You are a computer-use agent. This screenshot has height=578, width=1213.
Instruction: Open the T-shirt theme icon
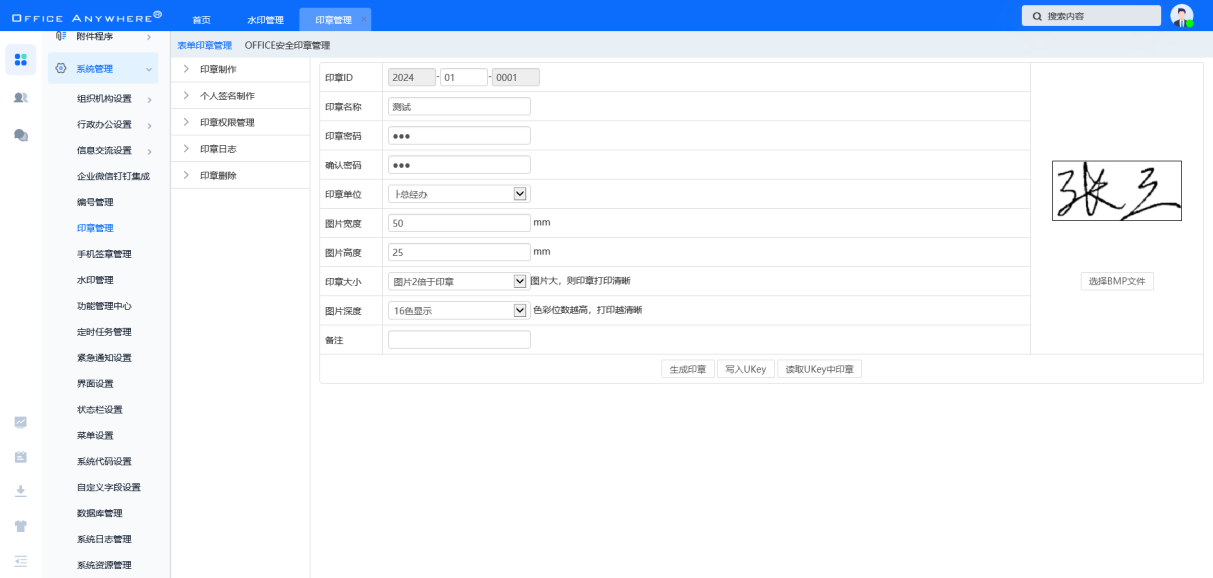(x=20, y=526)
